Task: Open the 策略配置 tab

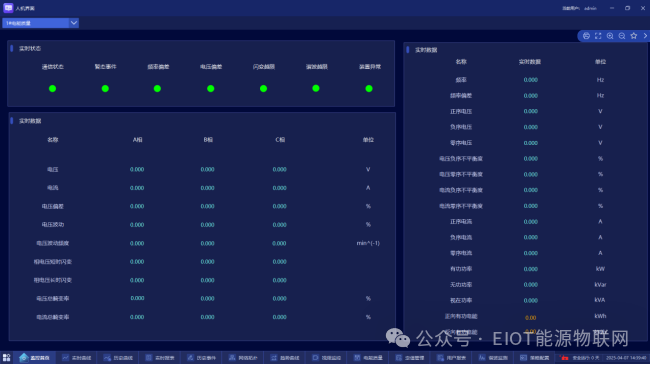Action: (x=535, y=358)
